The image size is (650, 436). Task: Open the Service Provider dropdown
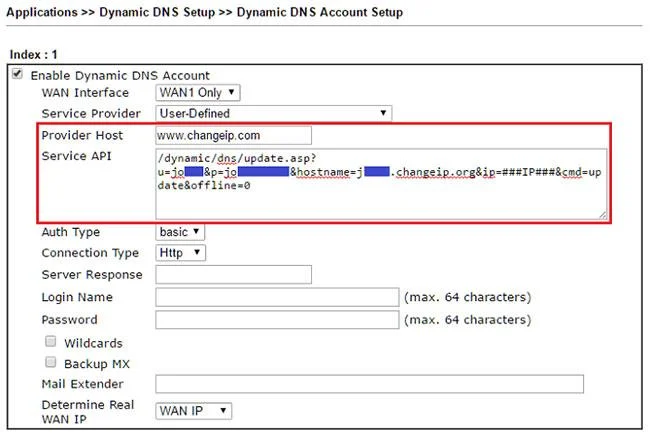pos(274,113)
